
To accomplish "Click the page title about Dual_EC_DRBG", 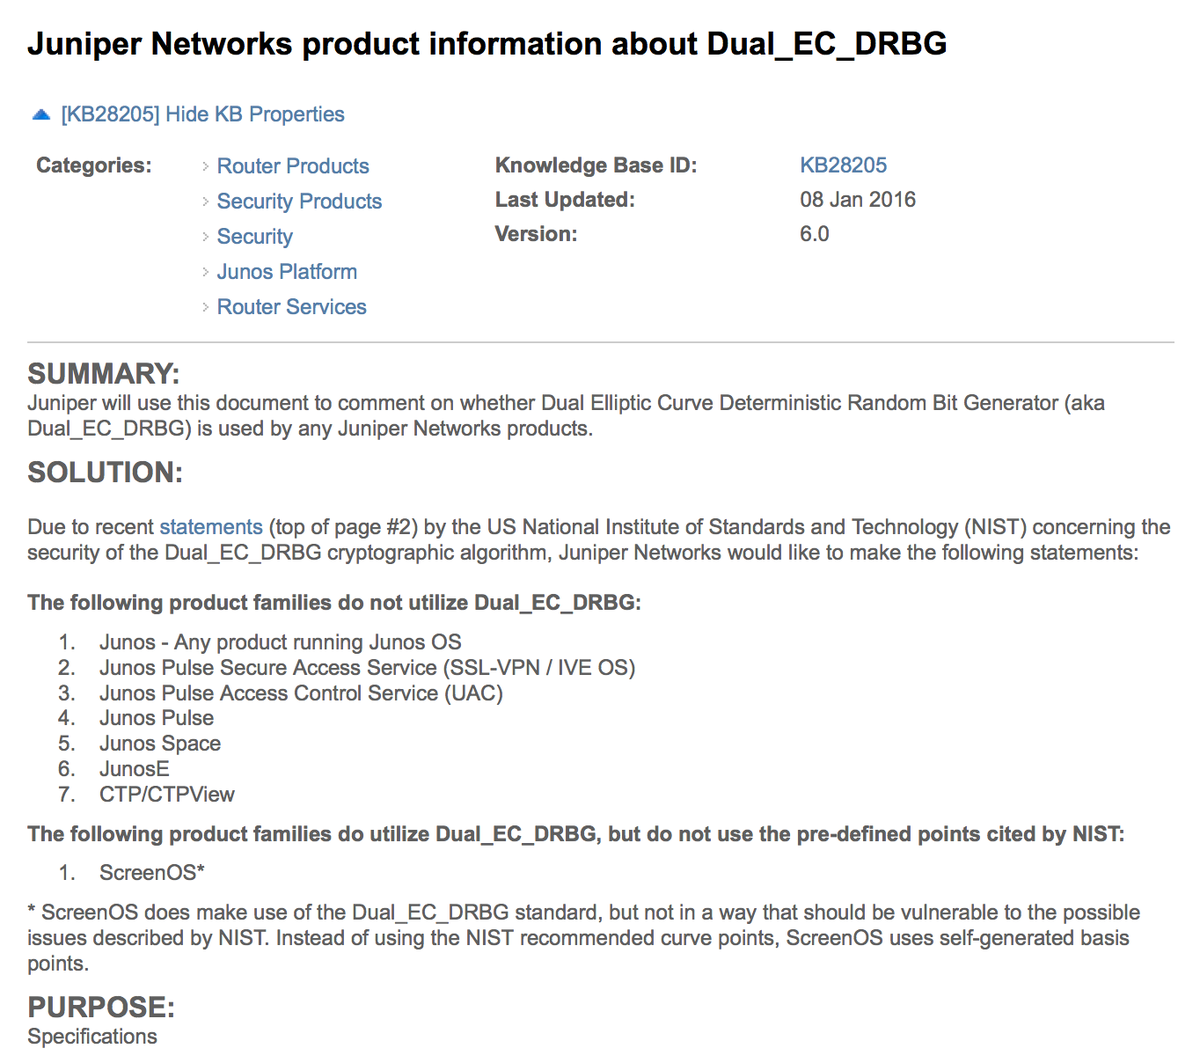I will tap(487, 44).
